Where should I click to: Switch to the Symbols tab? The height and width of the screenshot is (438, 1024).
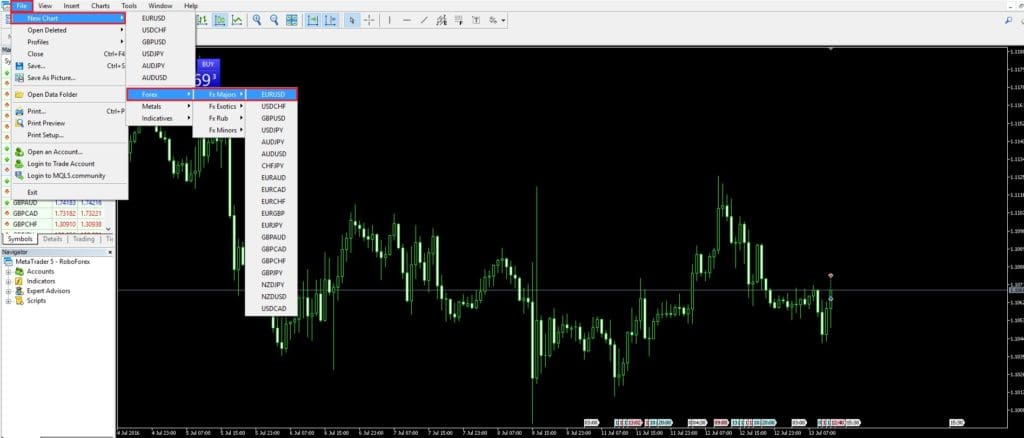click(x=20, y=239)
